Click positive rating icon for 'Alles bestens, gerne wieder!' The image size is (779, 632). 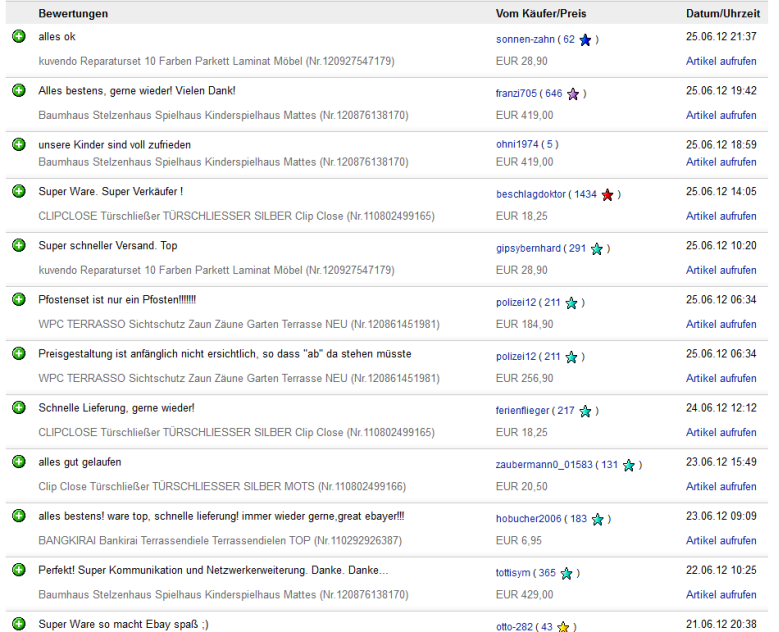click(19, 90)
